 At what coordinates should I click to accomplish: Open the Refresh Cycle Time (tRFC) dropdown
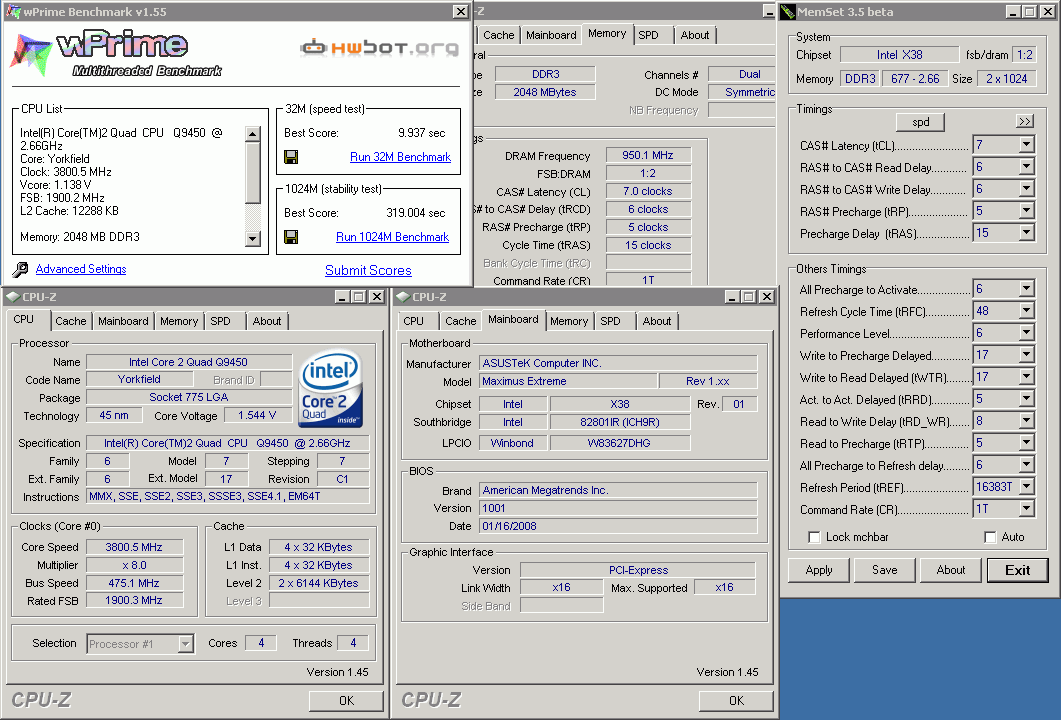click(1026, 311)
